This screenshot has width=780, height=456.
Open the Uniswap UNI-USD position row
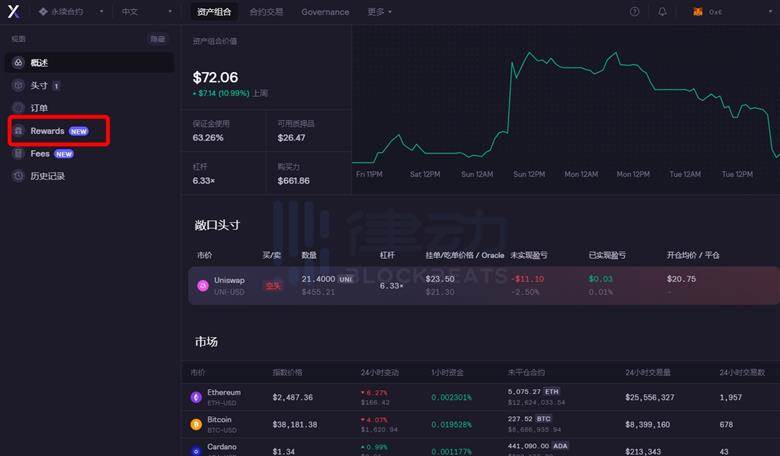pyautogui.click(x=484, y=285)
